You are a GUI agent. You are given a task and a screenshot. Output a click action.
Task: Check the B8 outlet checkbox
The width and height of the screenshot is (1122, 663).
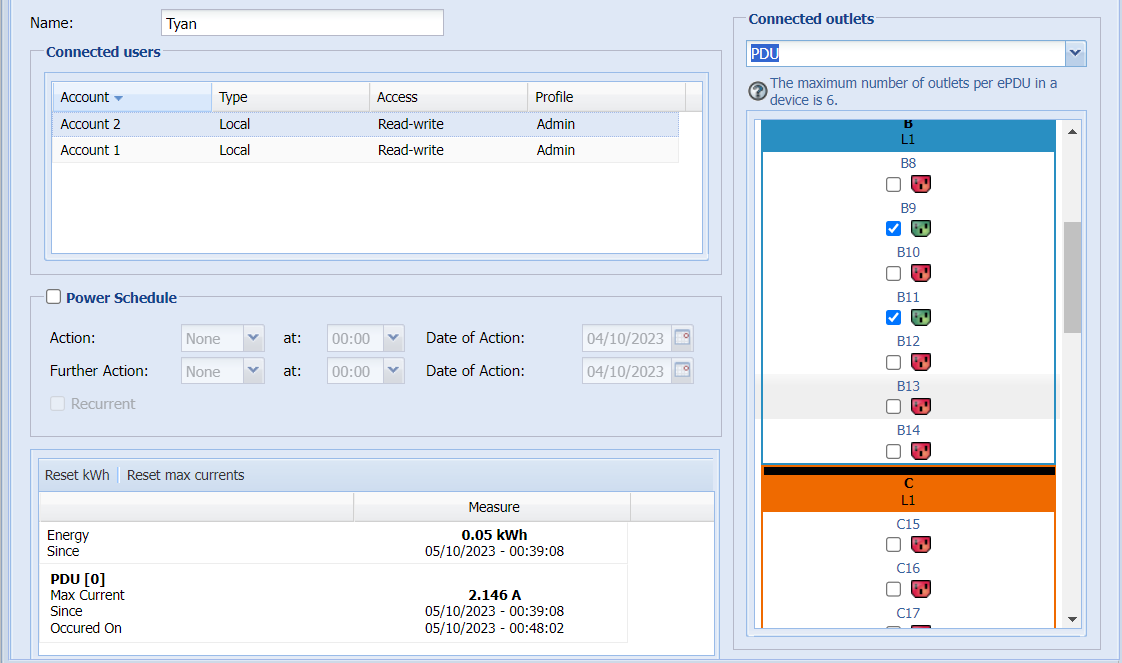click(893, 185)
